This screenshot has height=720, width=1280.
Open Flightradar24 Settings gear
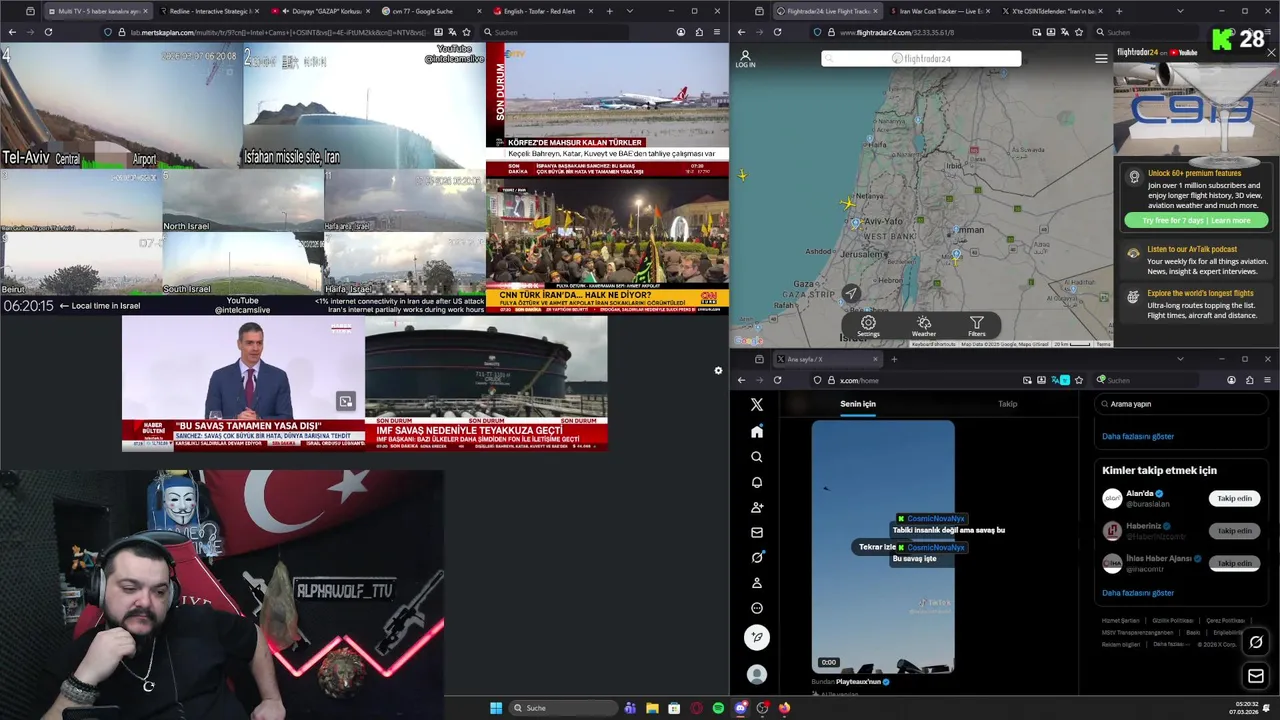[868, 325]
